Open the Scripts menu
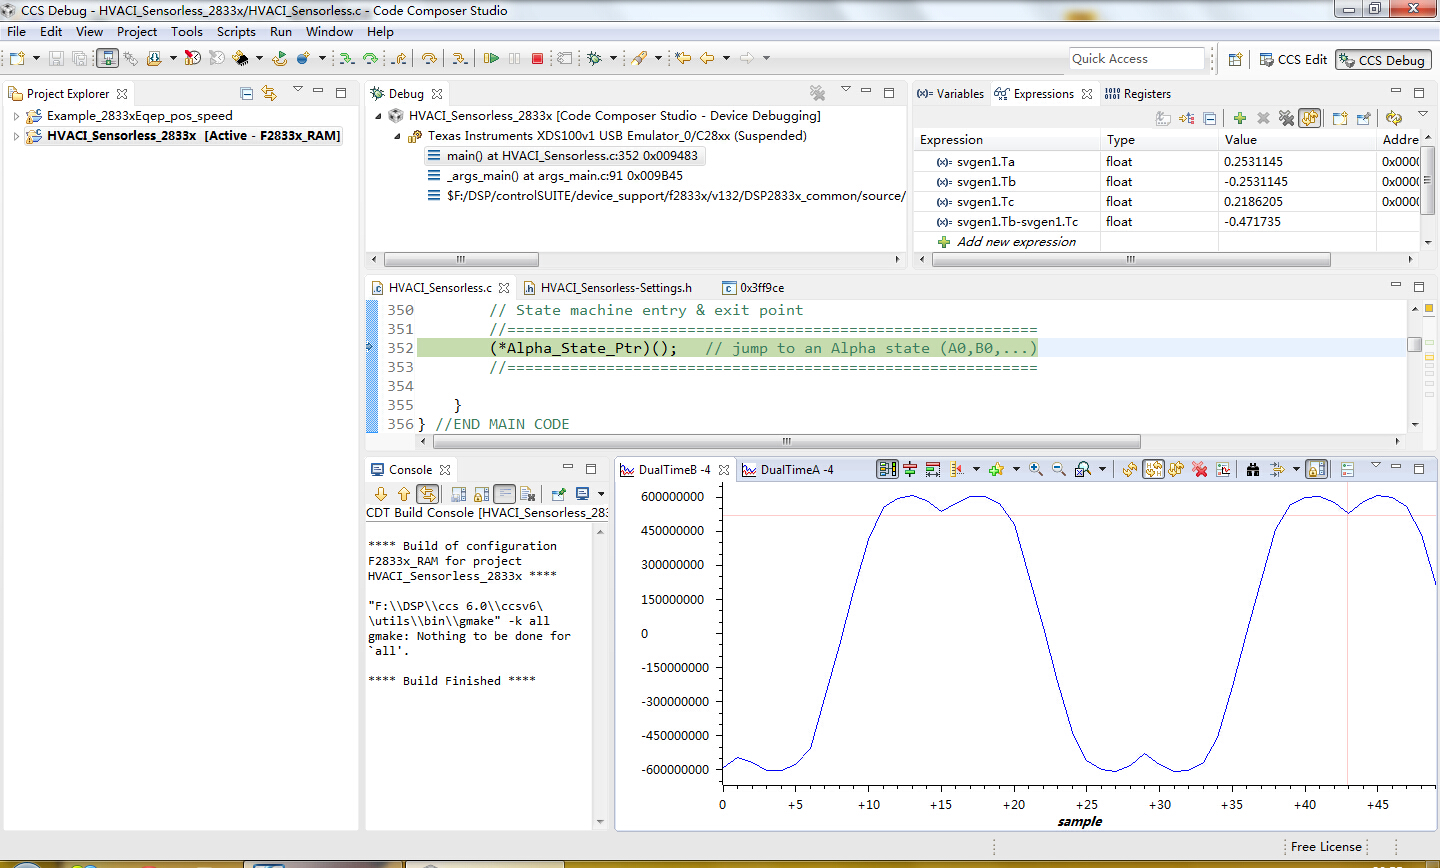Viewport: 1440px width, 868px height. [236, 32]
